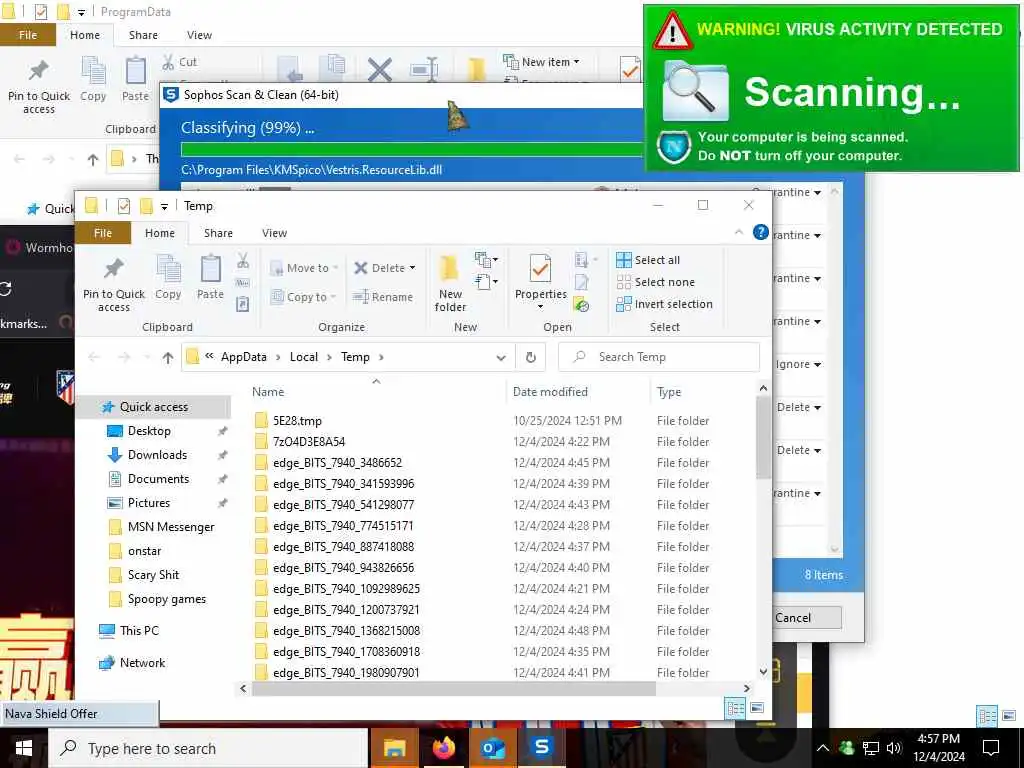Click Select none in Temp ribbon

pyautogui.click(x=655, y=282)
